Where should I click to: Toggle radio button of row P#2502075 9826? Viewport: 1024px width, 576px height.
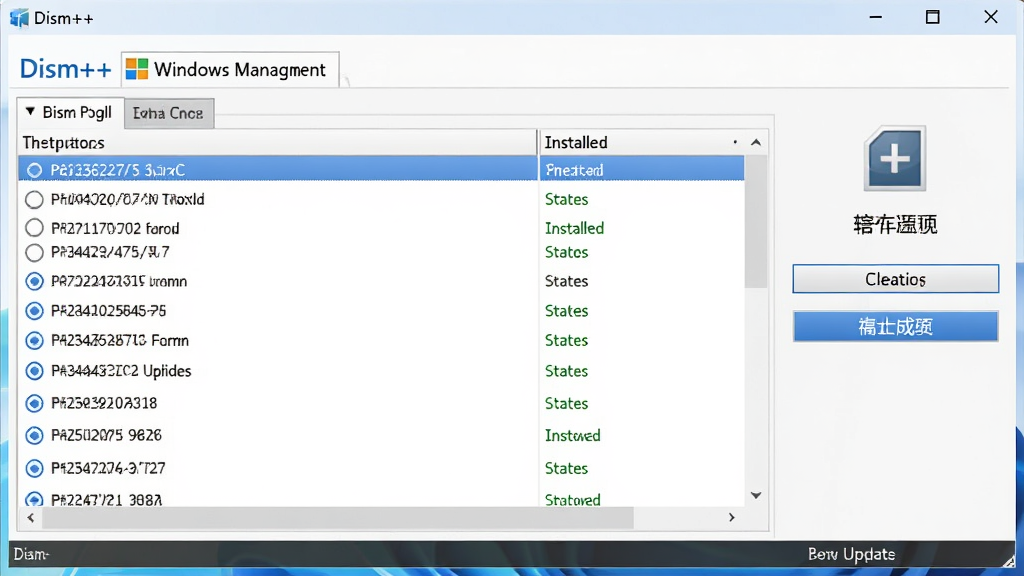(x=34, y=435)
